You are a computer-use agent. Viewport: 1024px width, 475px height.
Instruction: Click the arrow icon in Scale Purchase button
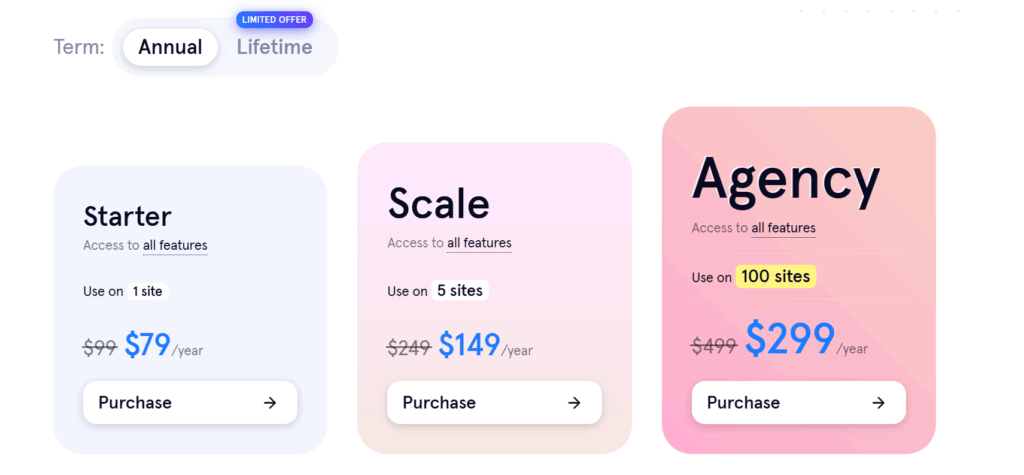574,402
